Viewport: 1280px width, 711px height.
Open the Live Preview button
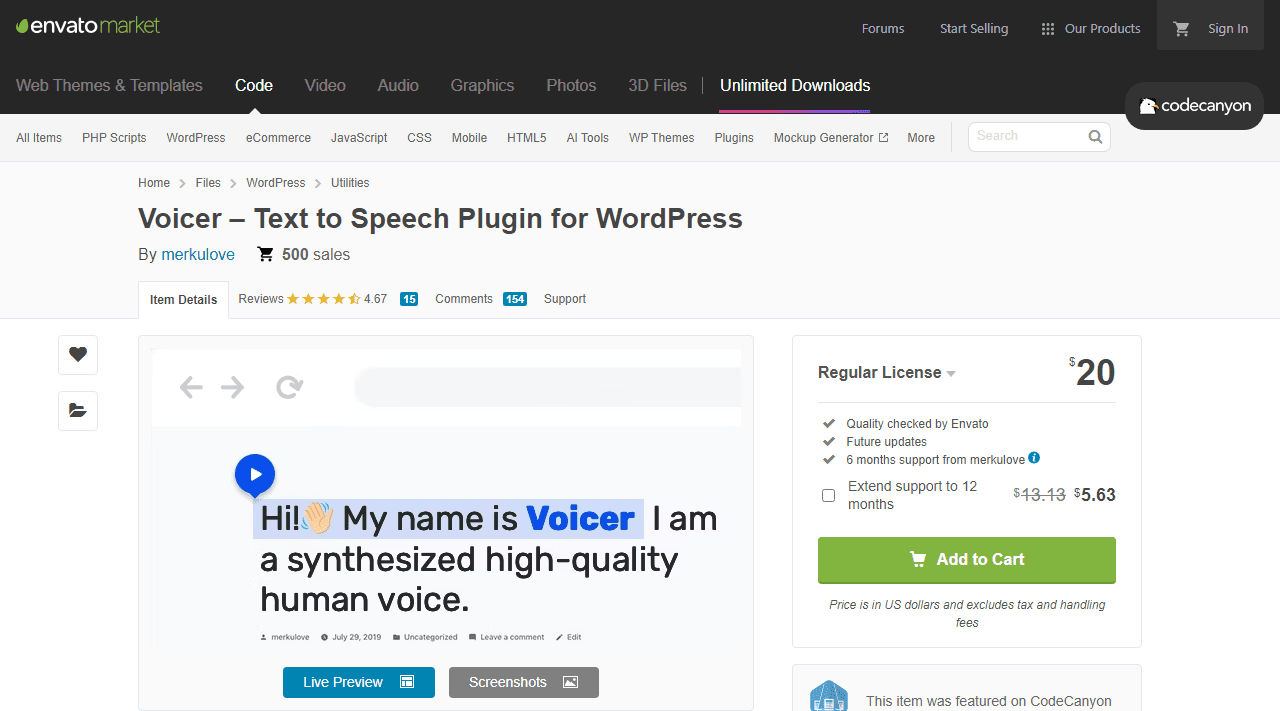point(358,682)
